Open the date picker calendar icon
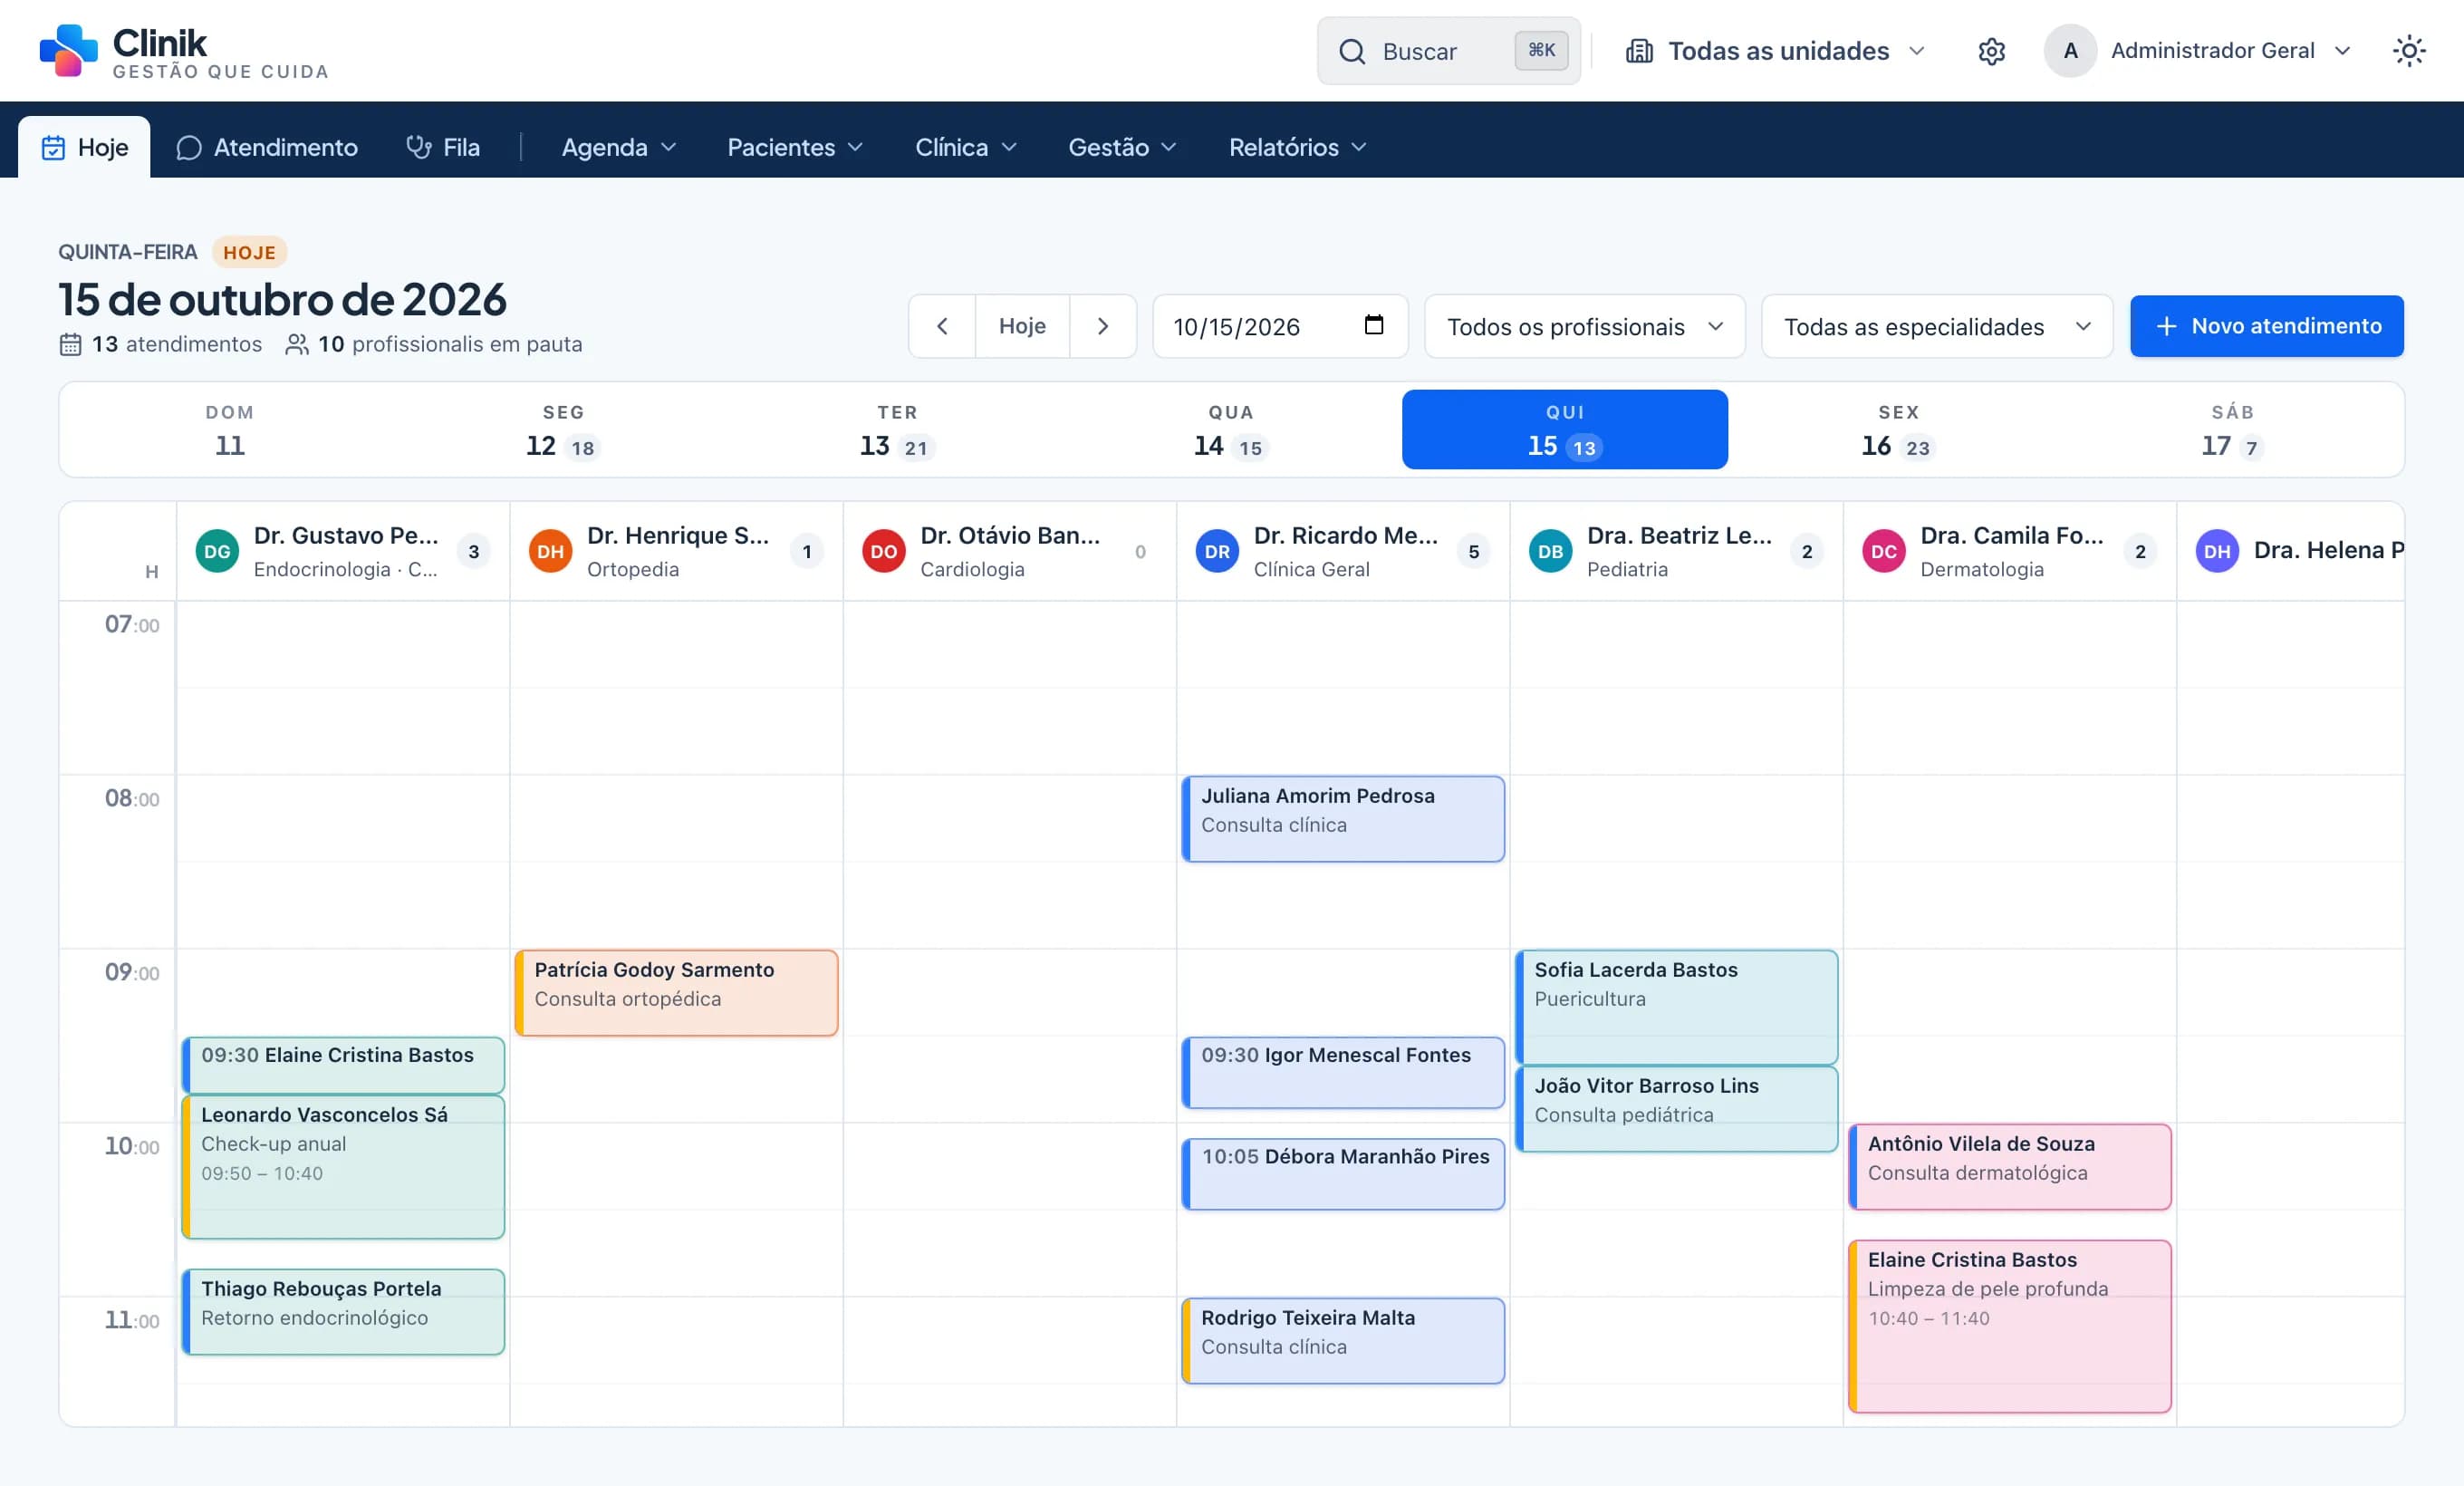 point(1374,325)
